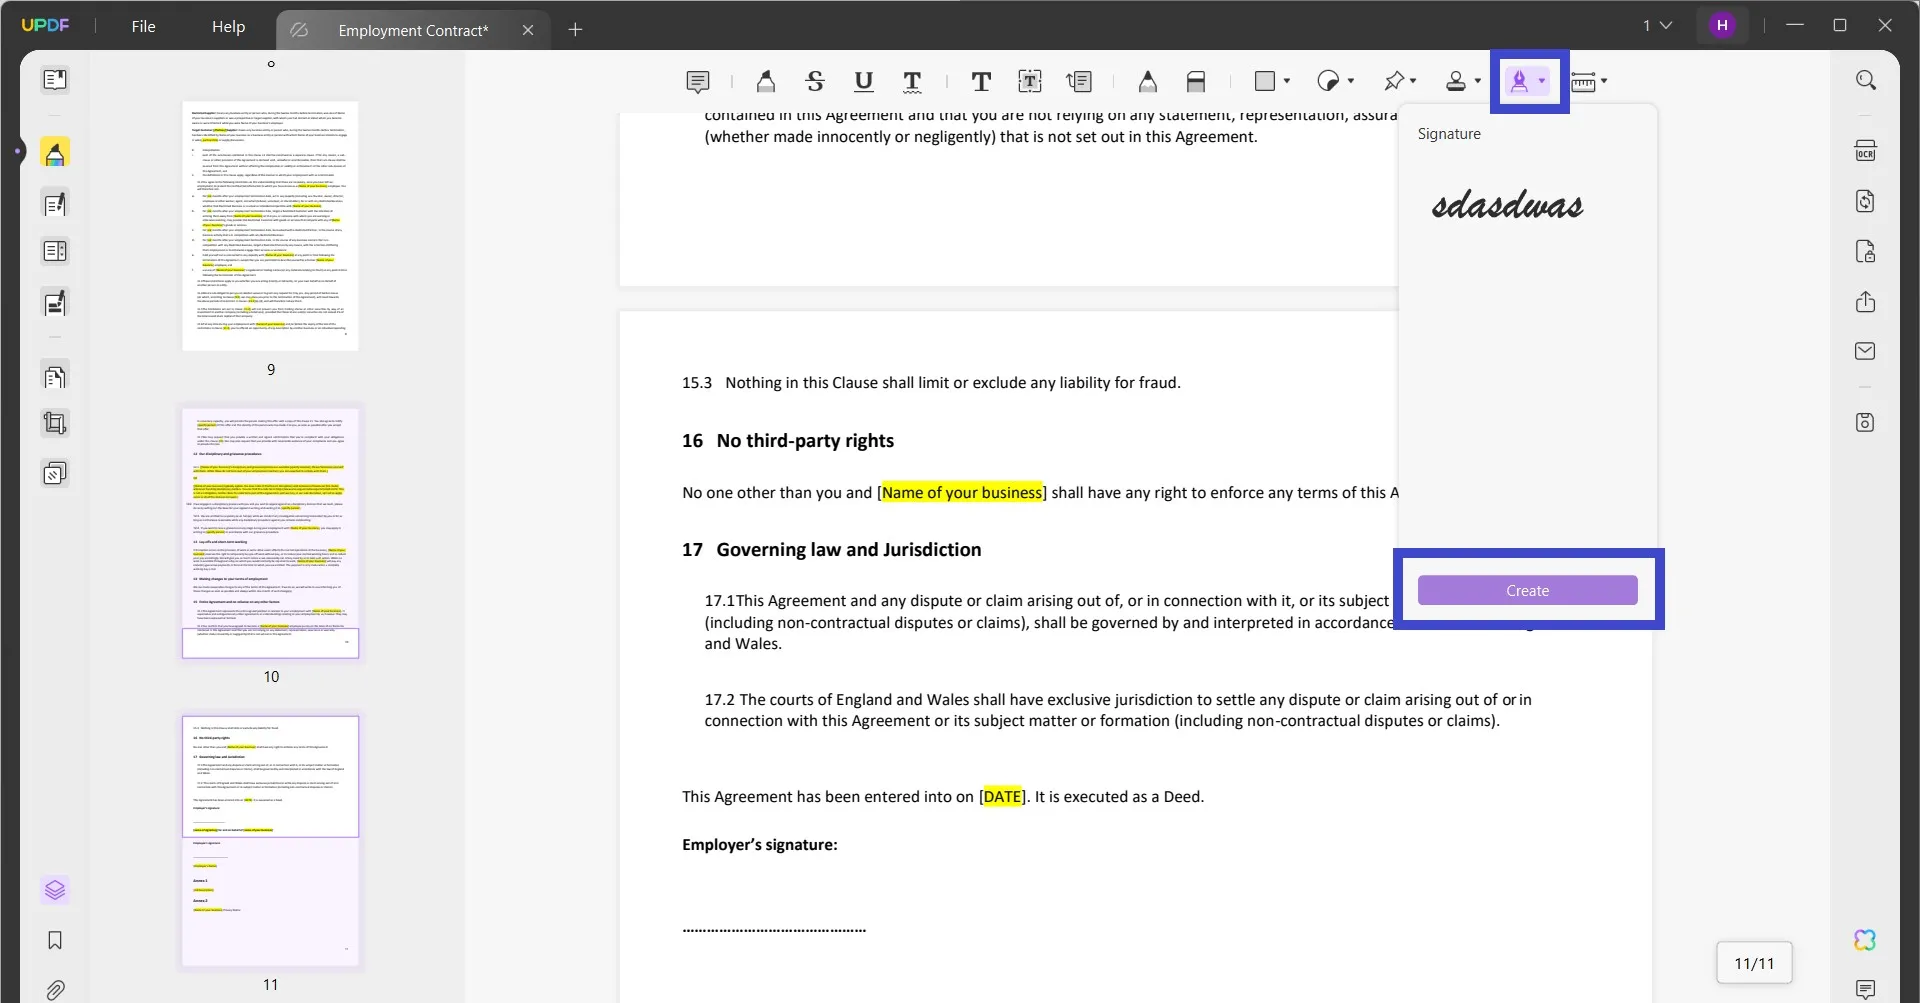Select the Highlight text tool
Screen dimensions: 1920x1003
pyautogui.click(x=765, y=81)
